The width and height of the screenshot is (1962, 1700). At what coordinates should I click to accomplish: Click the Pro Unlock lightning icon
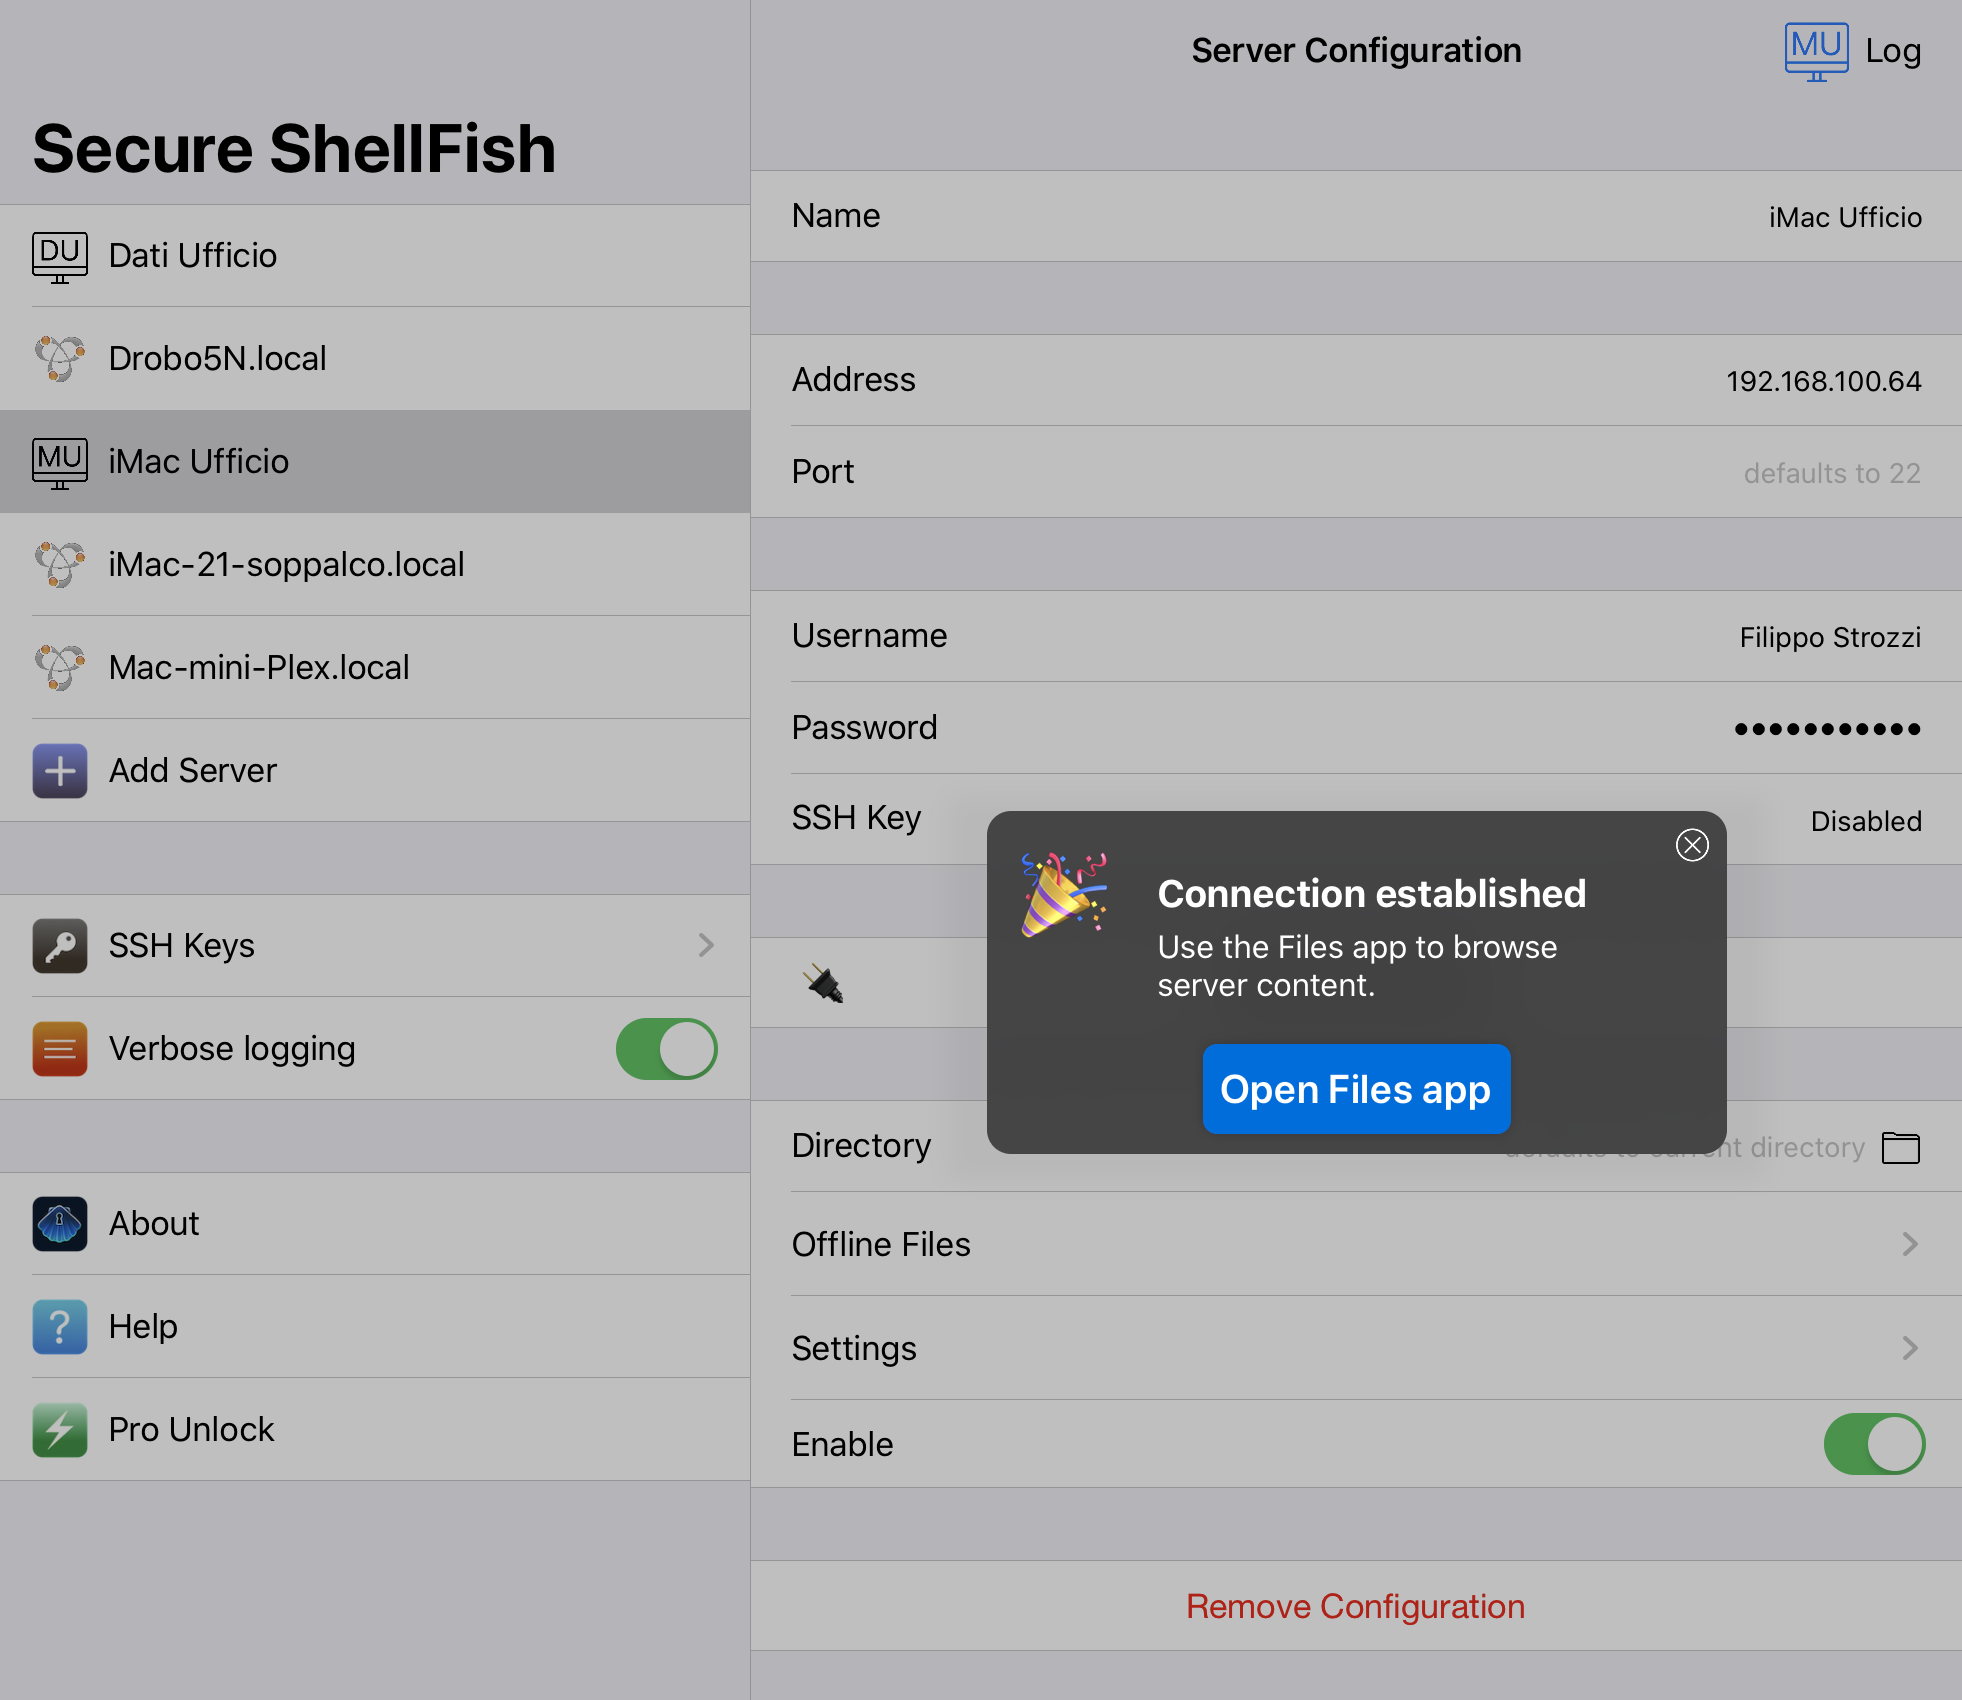(x=60, y=1430)
